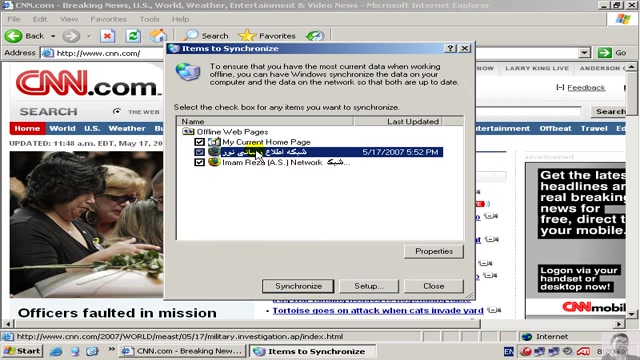This screenshot has height=360, width=640.
Task: Open the File menu
Action: pyautogui.click(x=13, y=19)
